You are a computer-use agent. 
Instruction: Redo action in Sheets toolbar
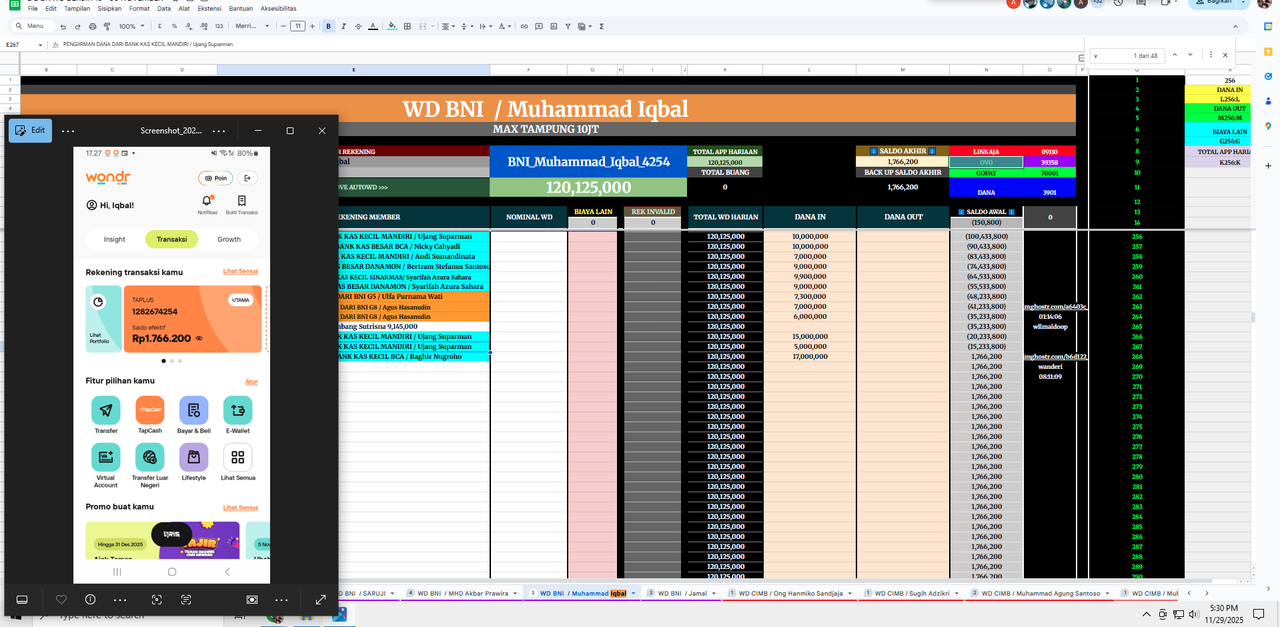pyautogui.click(x=77, y=26)
